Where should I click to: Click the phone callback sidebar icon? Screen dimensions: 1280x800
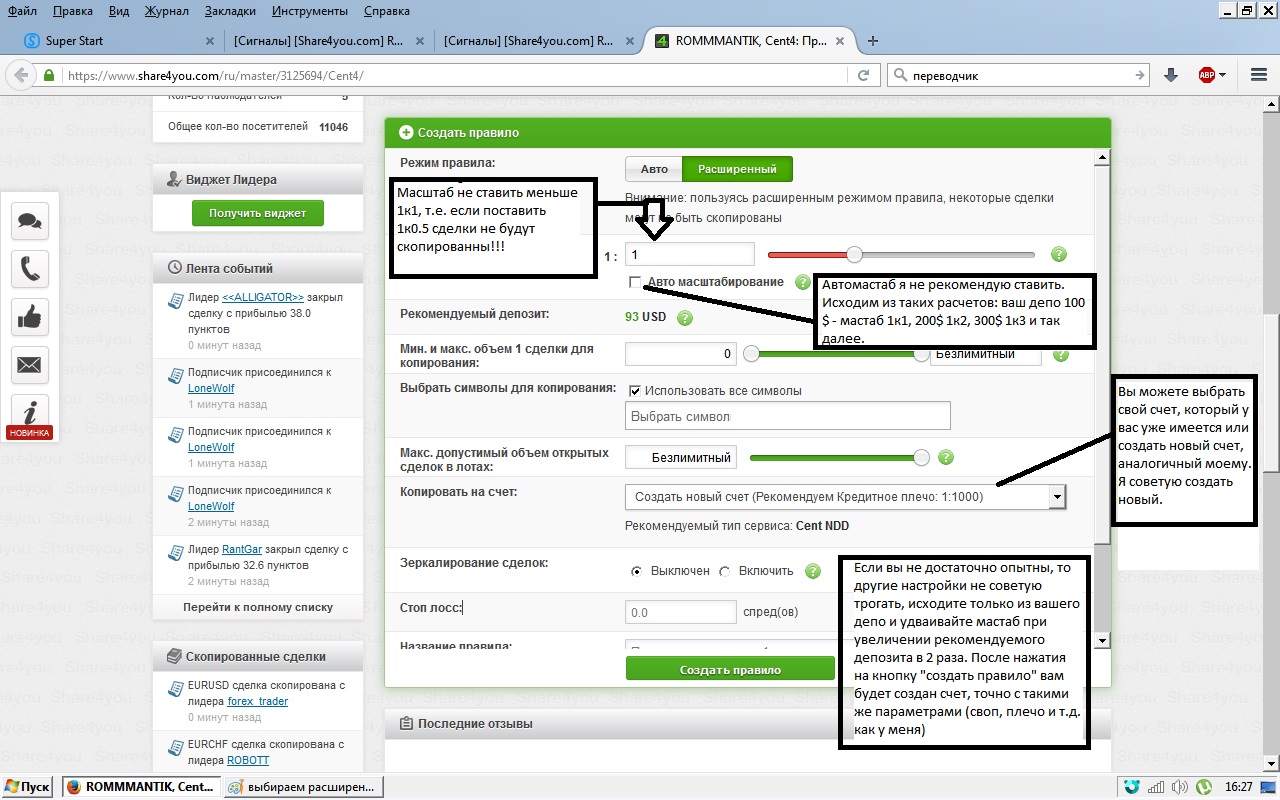[x=30, y=269]
